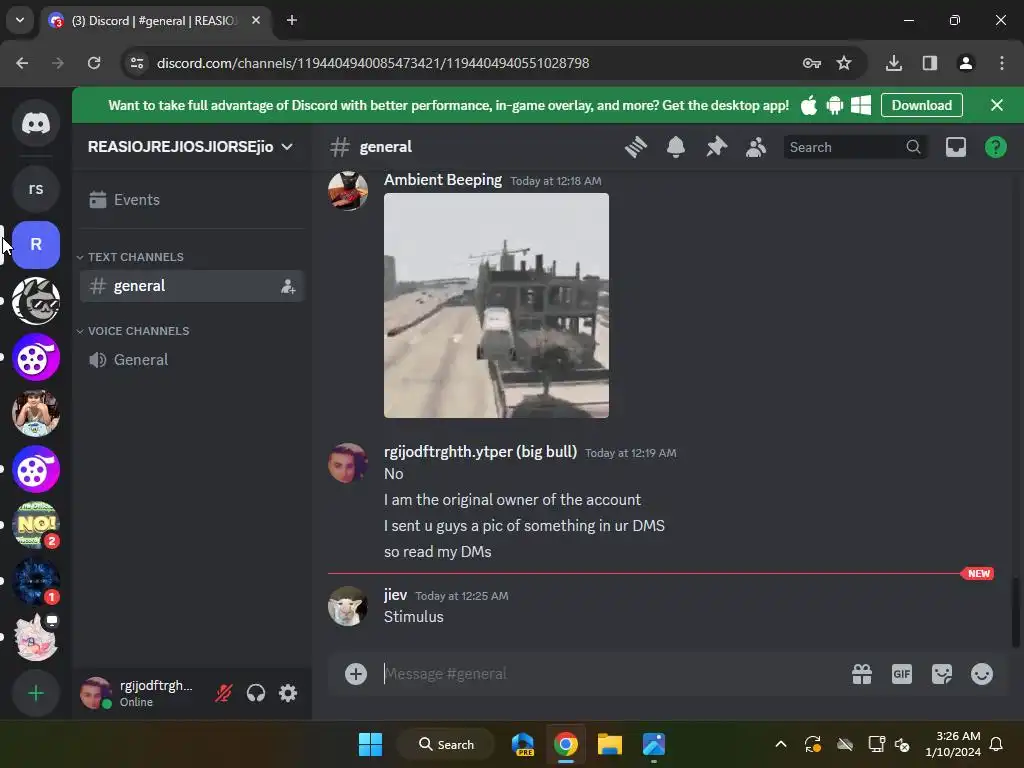Click chat scrollbar thumb

pyautogui.click(x=1015, y=613)
